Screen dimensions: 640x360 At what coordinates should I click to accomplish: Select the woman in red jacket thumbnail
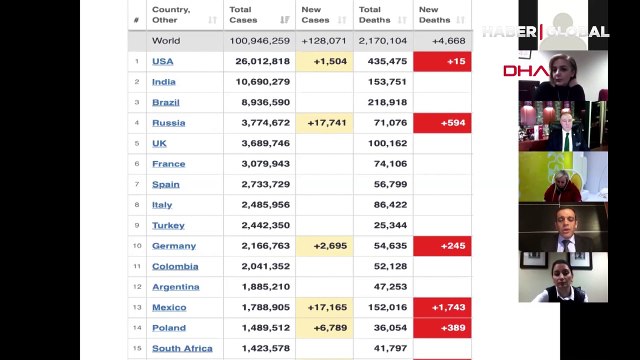563,177
